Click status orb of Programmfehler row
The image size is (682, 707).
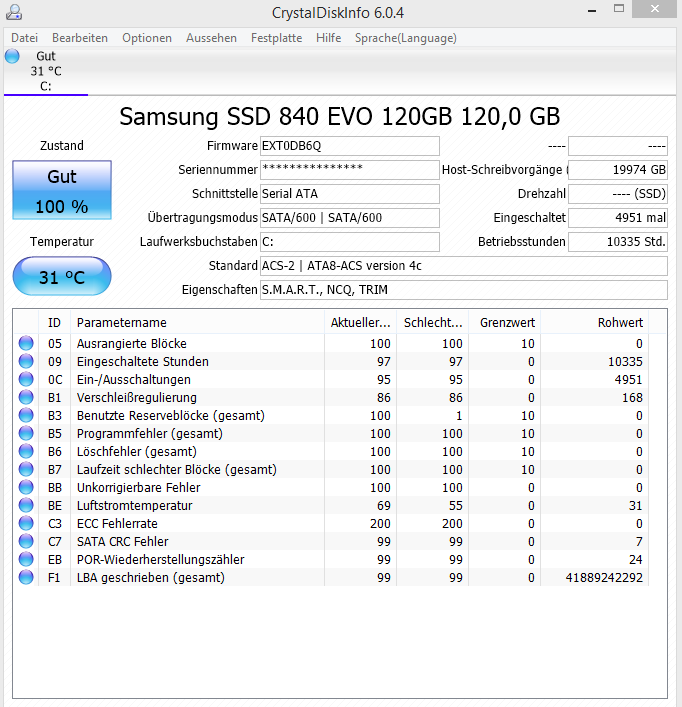click(x=26, y=433)
